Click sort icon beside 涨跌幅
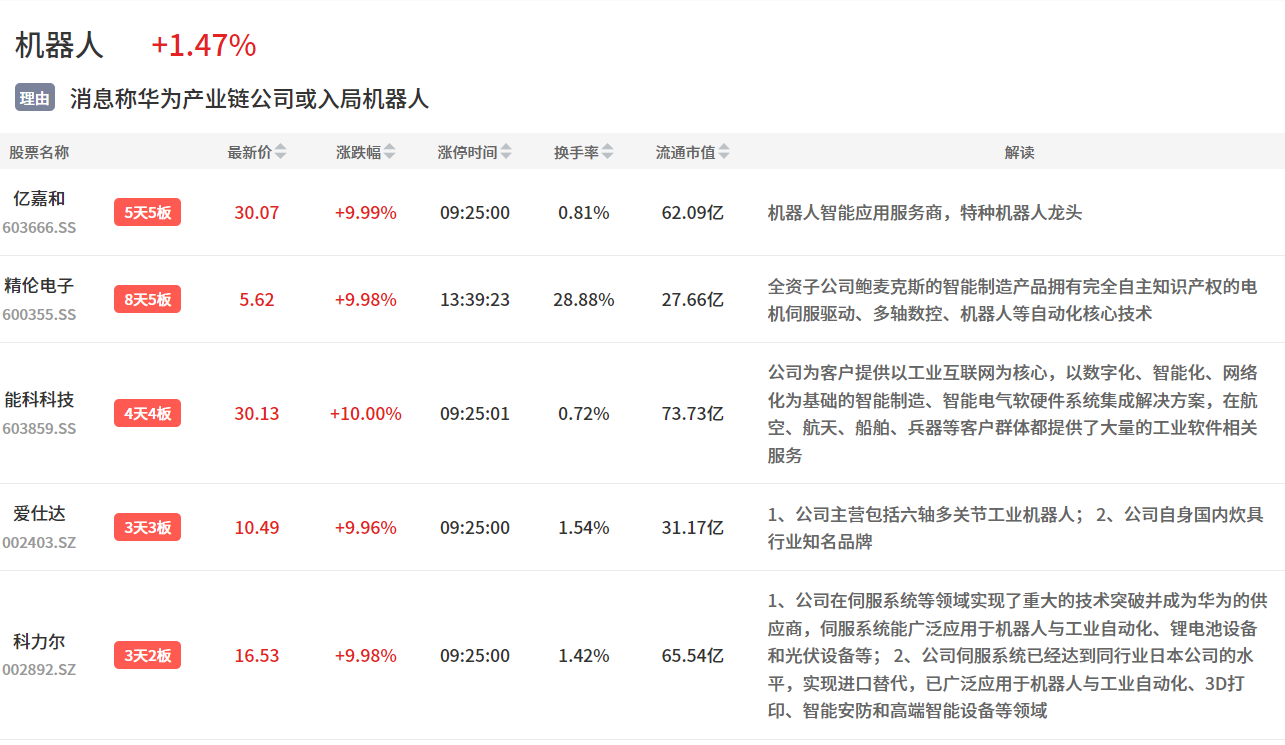Viewport: 1285px width, 745px height. [390, 152]
